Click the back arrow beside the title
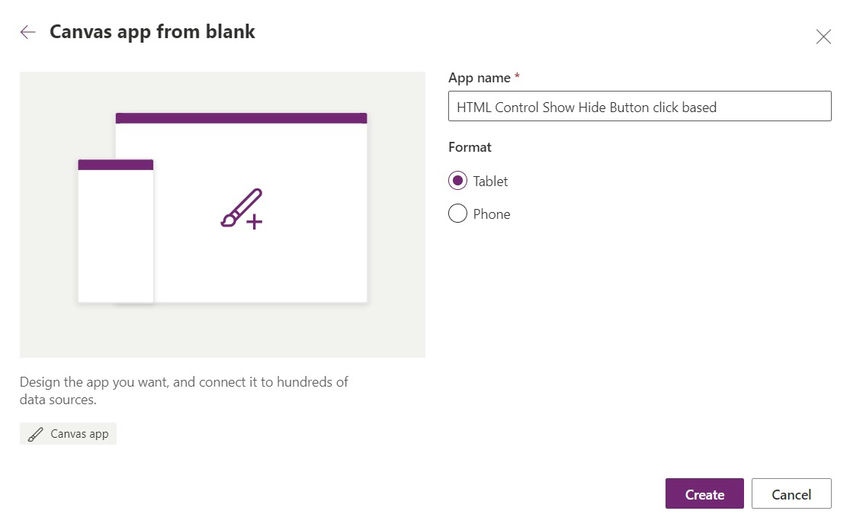 point(28,32)
